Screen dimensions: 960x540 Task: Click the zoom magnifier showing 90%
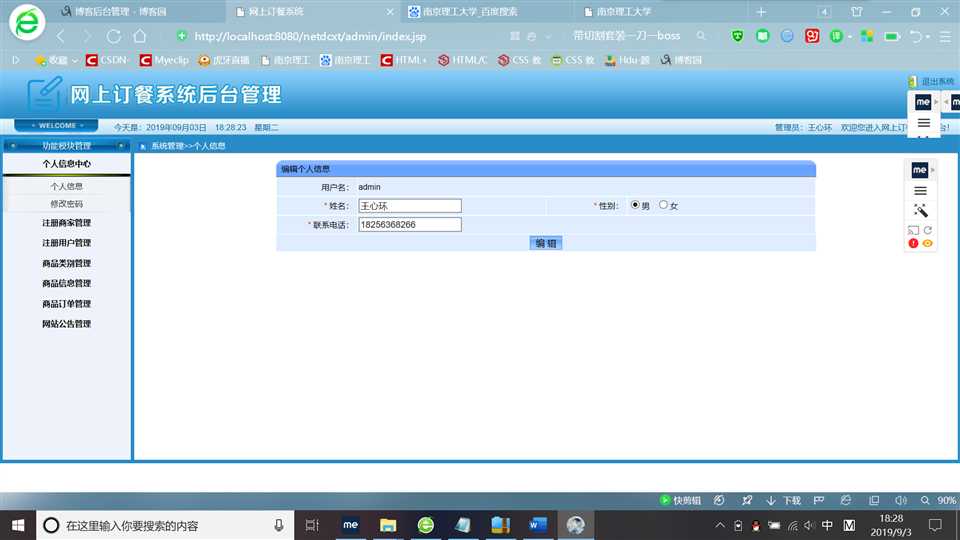coord(925,500)
